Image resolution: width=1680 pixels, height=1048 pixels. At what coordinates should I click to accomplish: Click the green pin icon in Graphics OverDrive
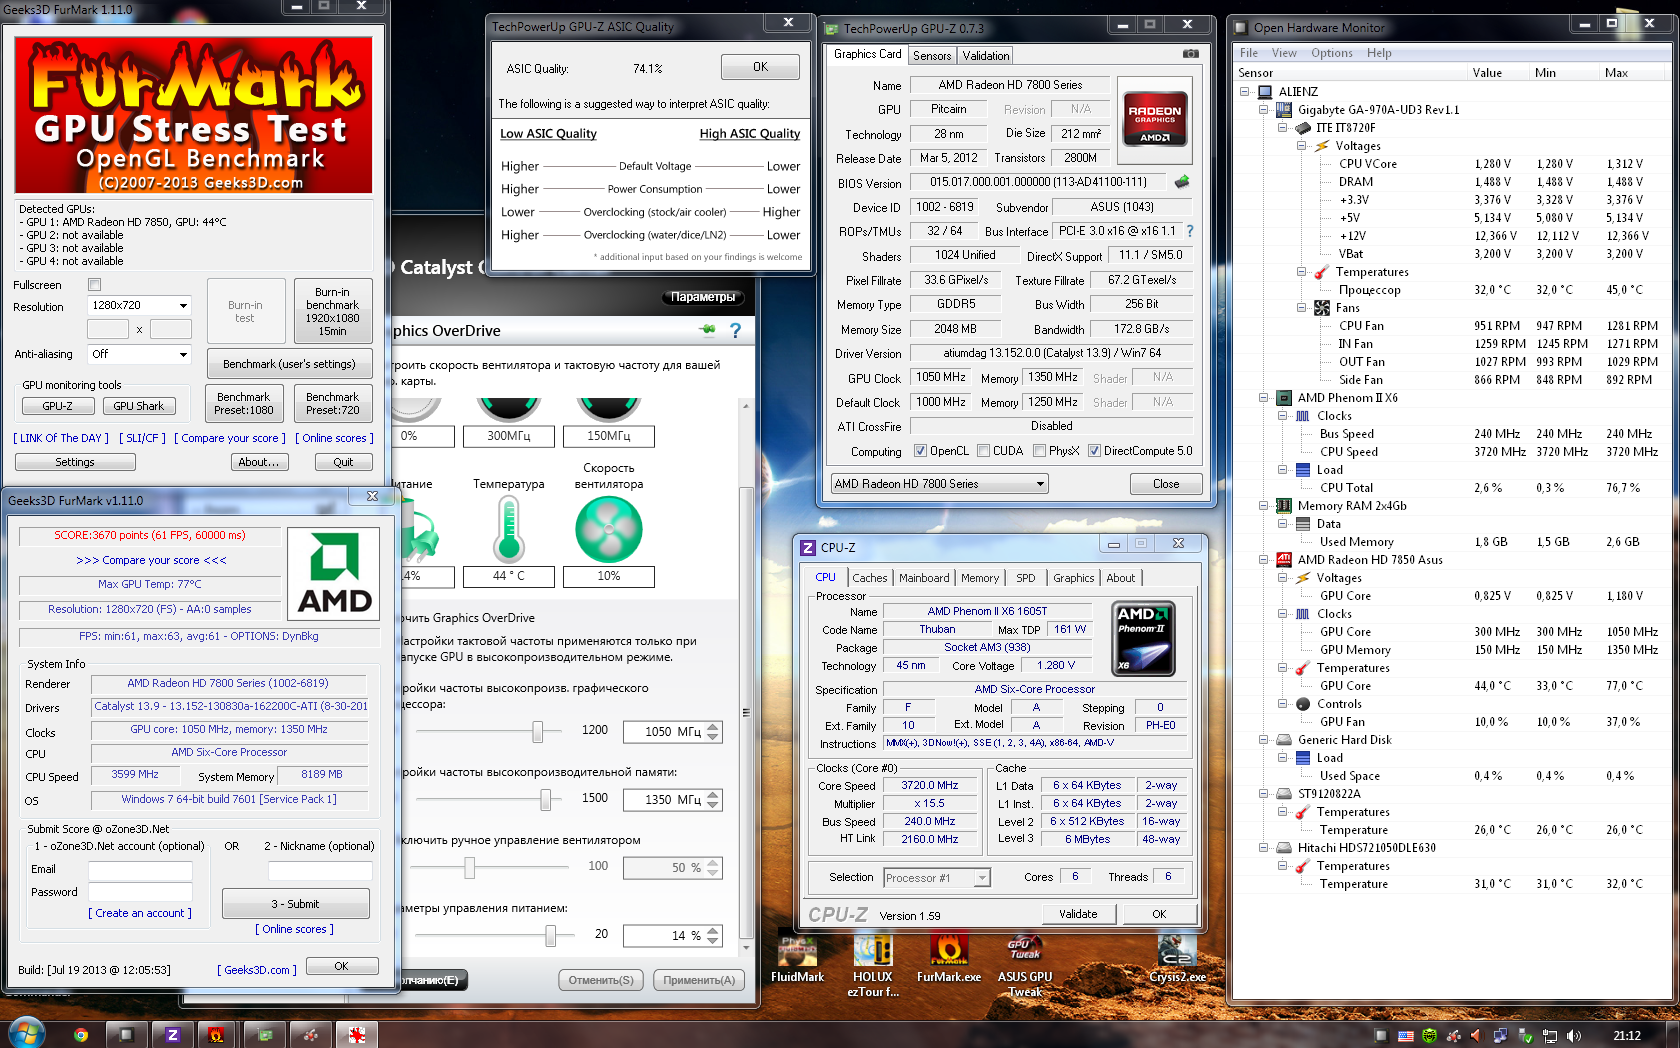click(x=708, y=330)
